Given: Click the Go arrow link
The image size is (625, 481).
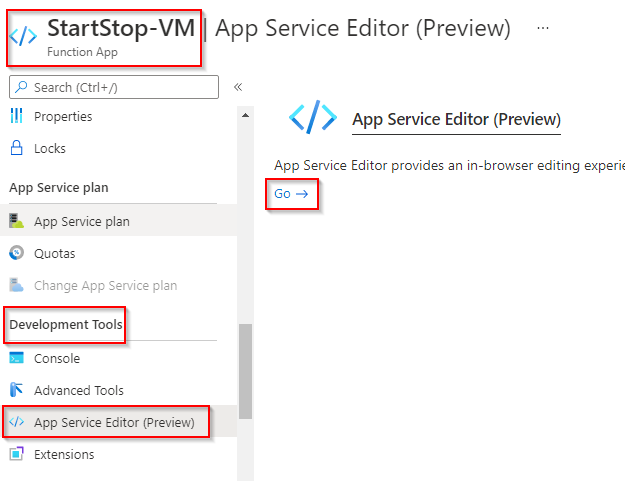Looking at the screenshot, I should (x=291, y=194).
